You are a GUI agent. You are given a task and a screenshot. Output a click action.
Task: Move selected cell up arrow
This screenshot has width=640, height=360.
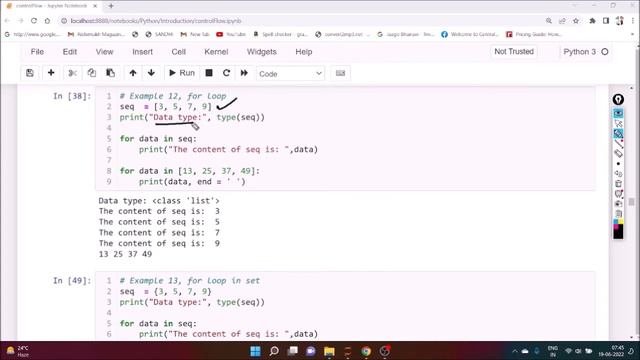pyautogui.click(x=133, y=73)
